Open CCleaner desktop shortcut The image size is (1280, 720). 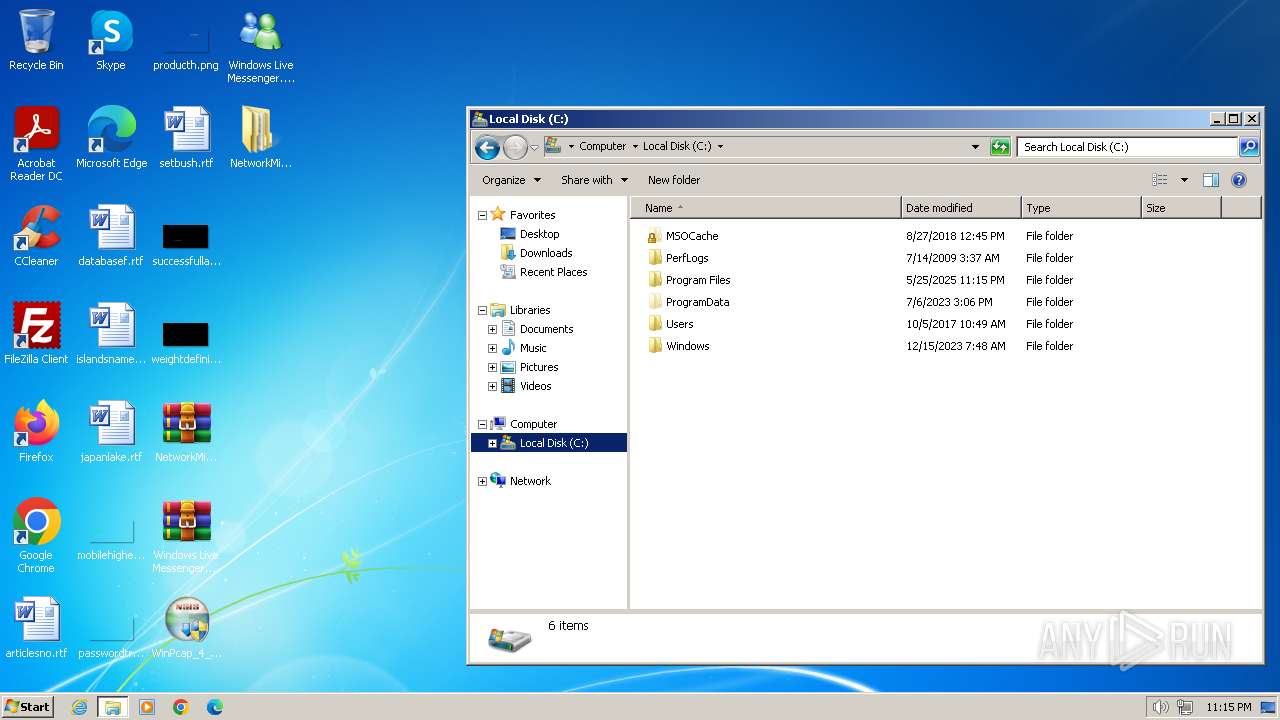tap(36, 236)
